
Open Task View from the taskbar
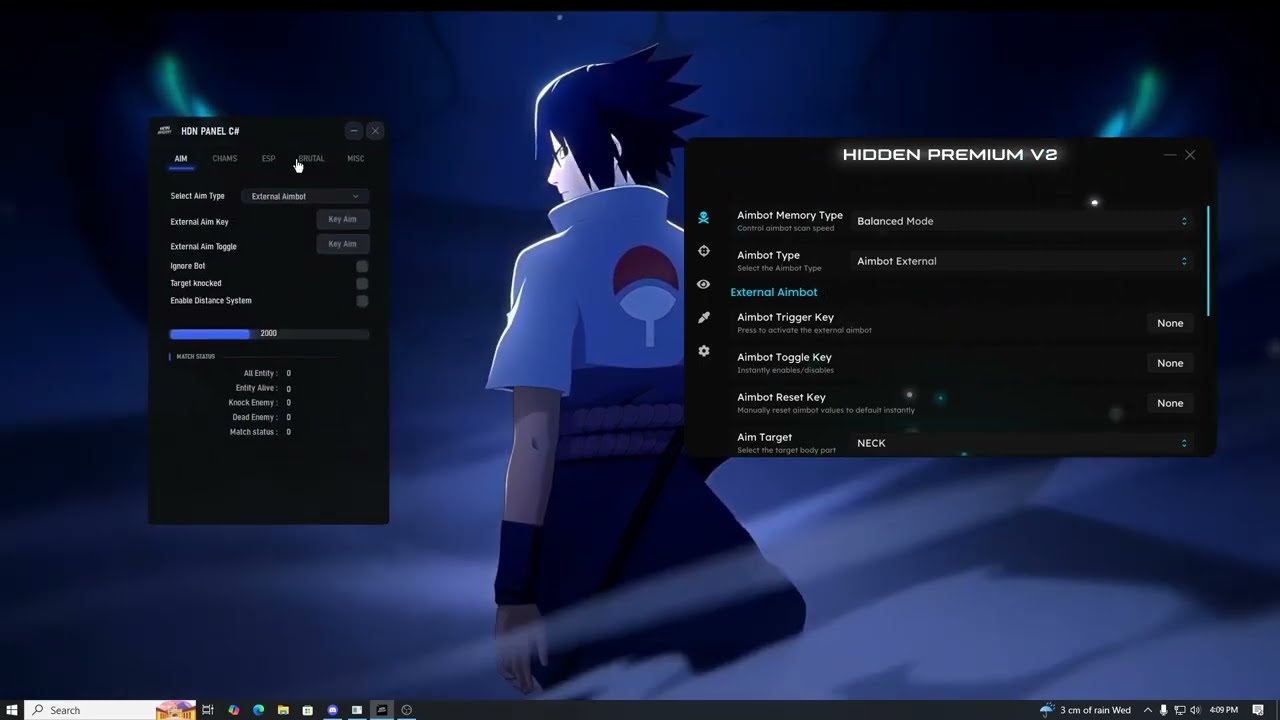(x=208, y=710)
